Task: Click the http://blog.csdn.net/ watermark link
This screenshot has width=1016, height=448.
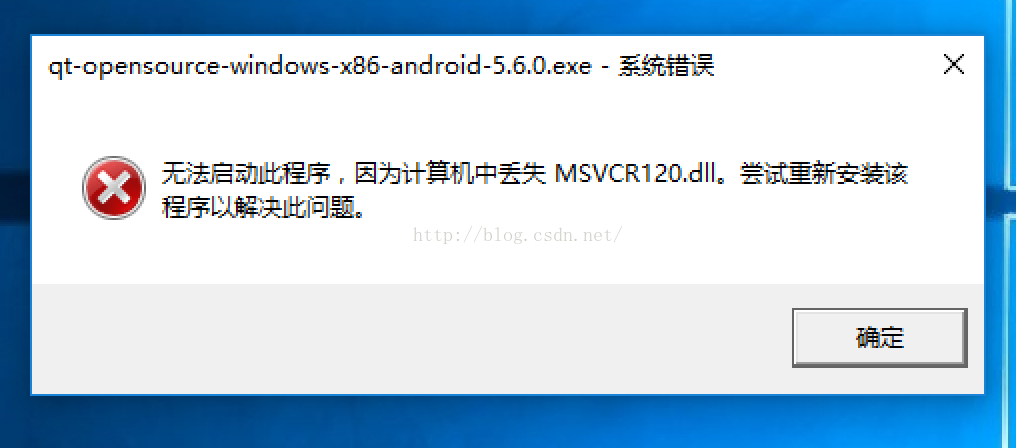Action: (x=518, y=235)
